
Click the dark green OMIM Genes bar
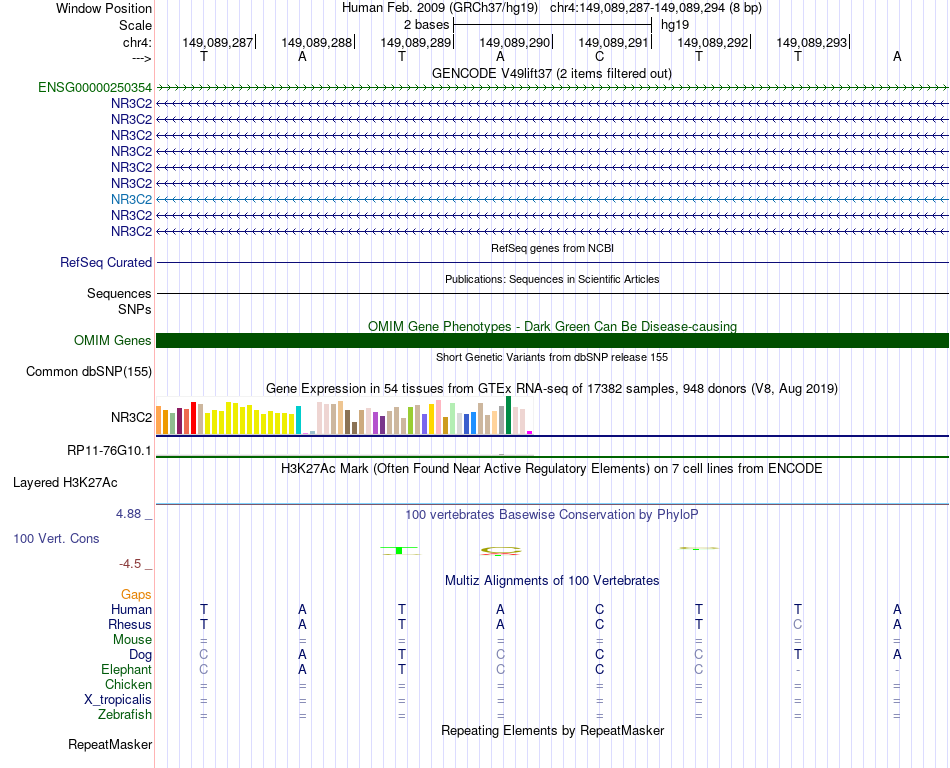tap(552, 340)
